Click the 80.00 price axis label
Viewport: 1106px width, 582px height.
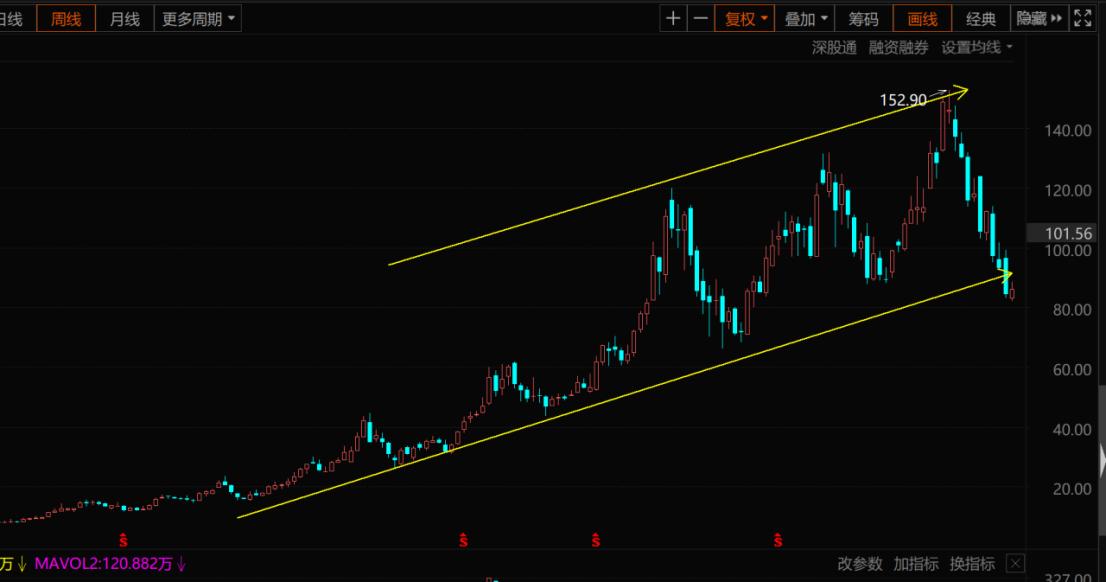click(1071, 310)
